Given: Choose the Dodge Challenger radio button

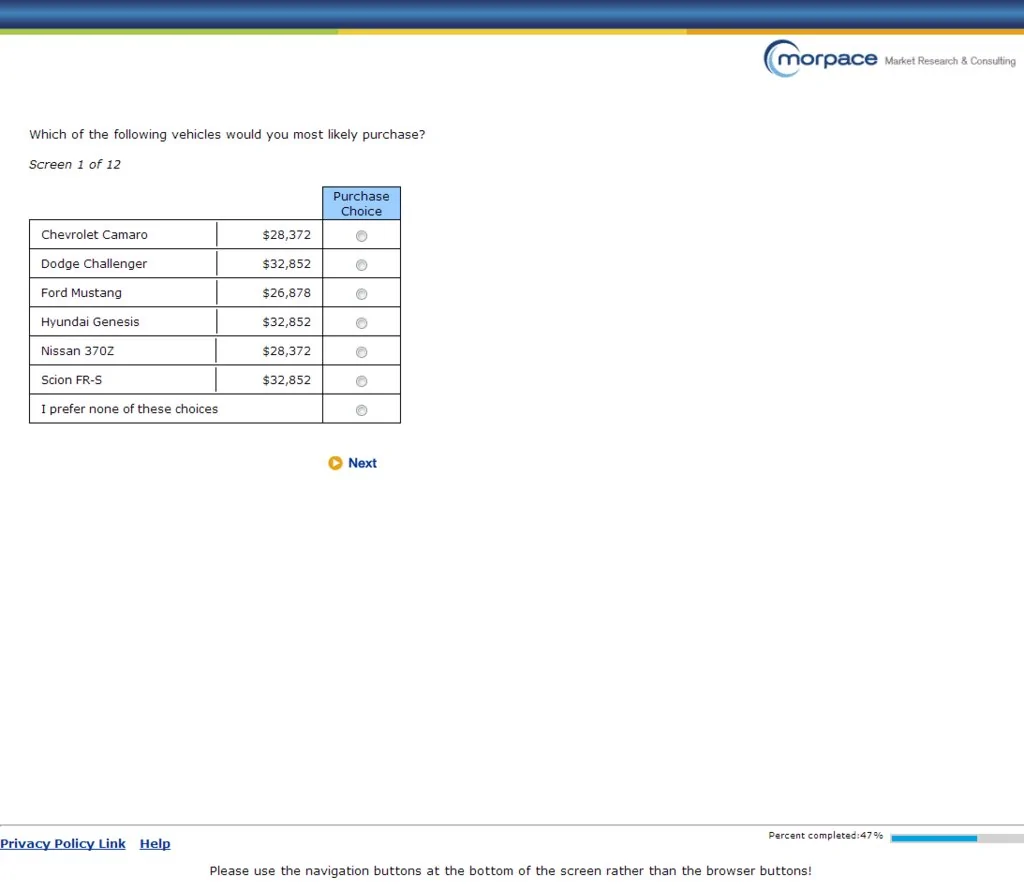Looking at the screenshot, I should 361,265.
